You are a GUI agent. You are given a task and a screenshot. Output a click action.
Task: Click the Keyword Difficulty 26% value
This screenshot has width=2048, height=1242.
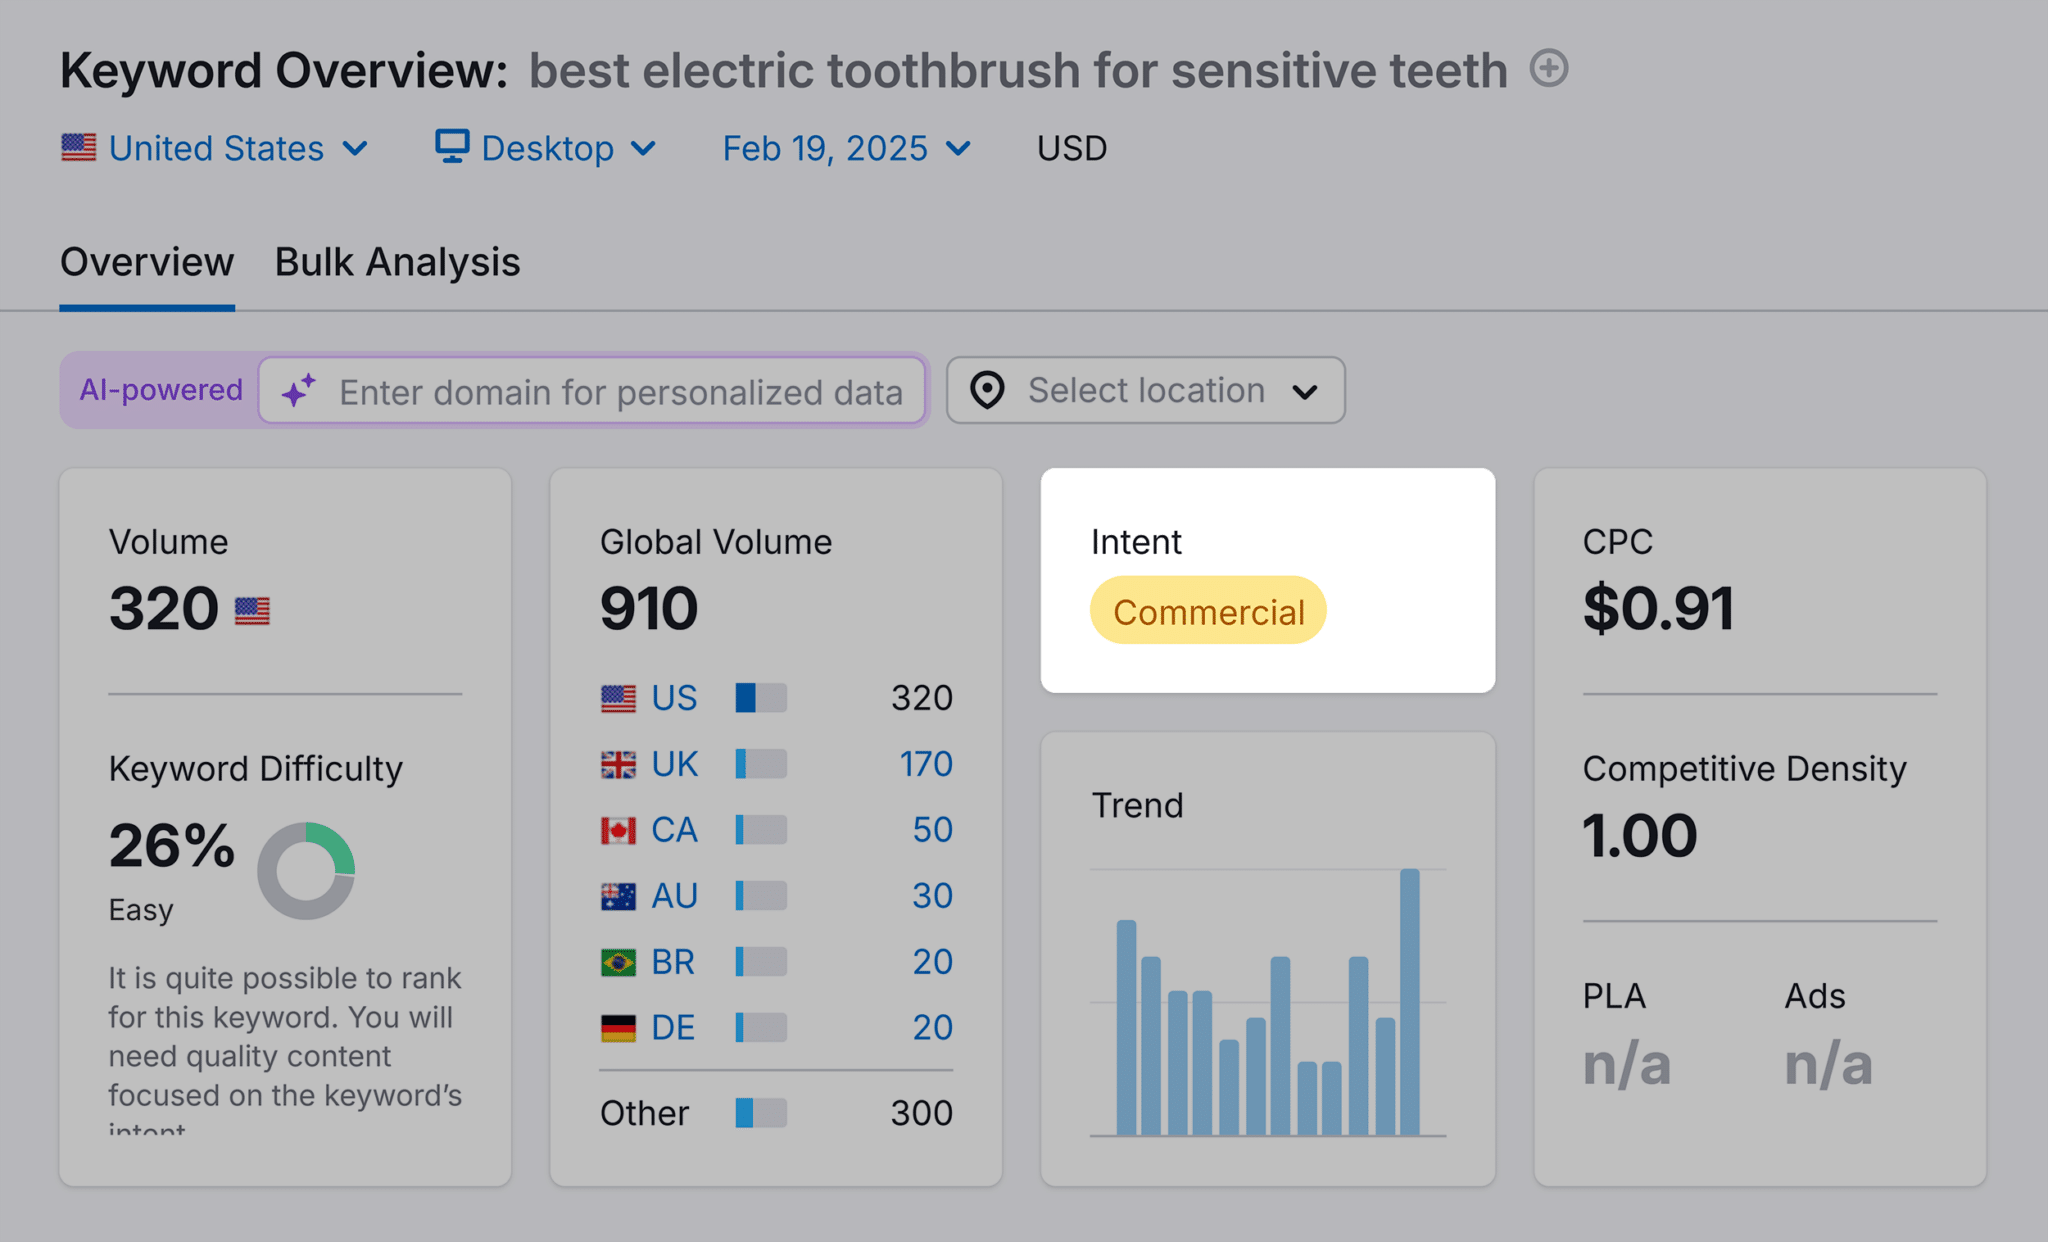pos(172,845)
